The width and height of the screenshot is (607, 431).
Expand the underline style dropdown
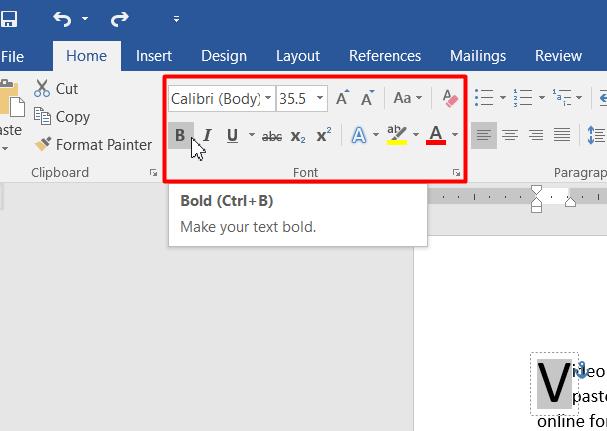pos(252,135)
